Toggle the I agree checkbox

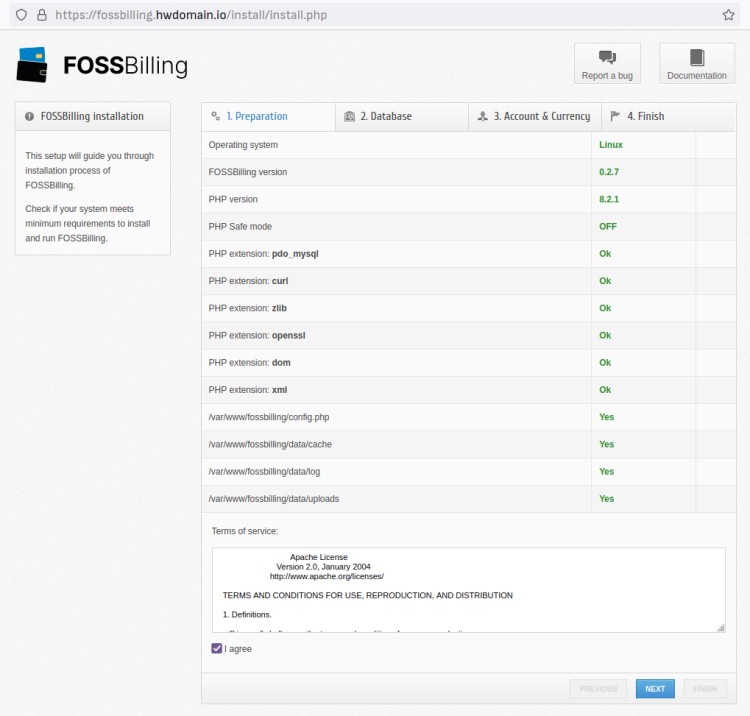click(x=217, y=648)
